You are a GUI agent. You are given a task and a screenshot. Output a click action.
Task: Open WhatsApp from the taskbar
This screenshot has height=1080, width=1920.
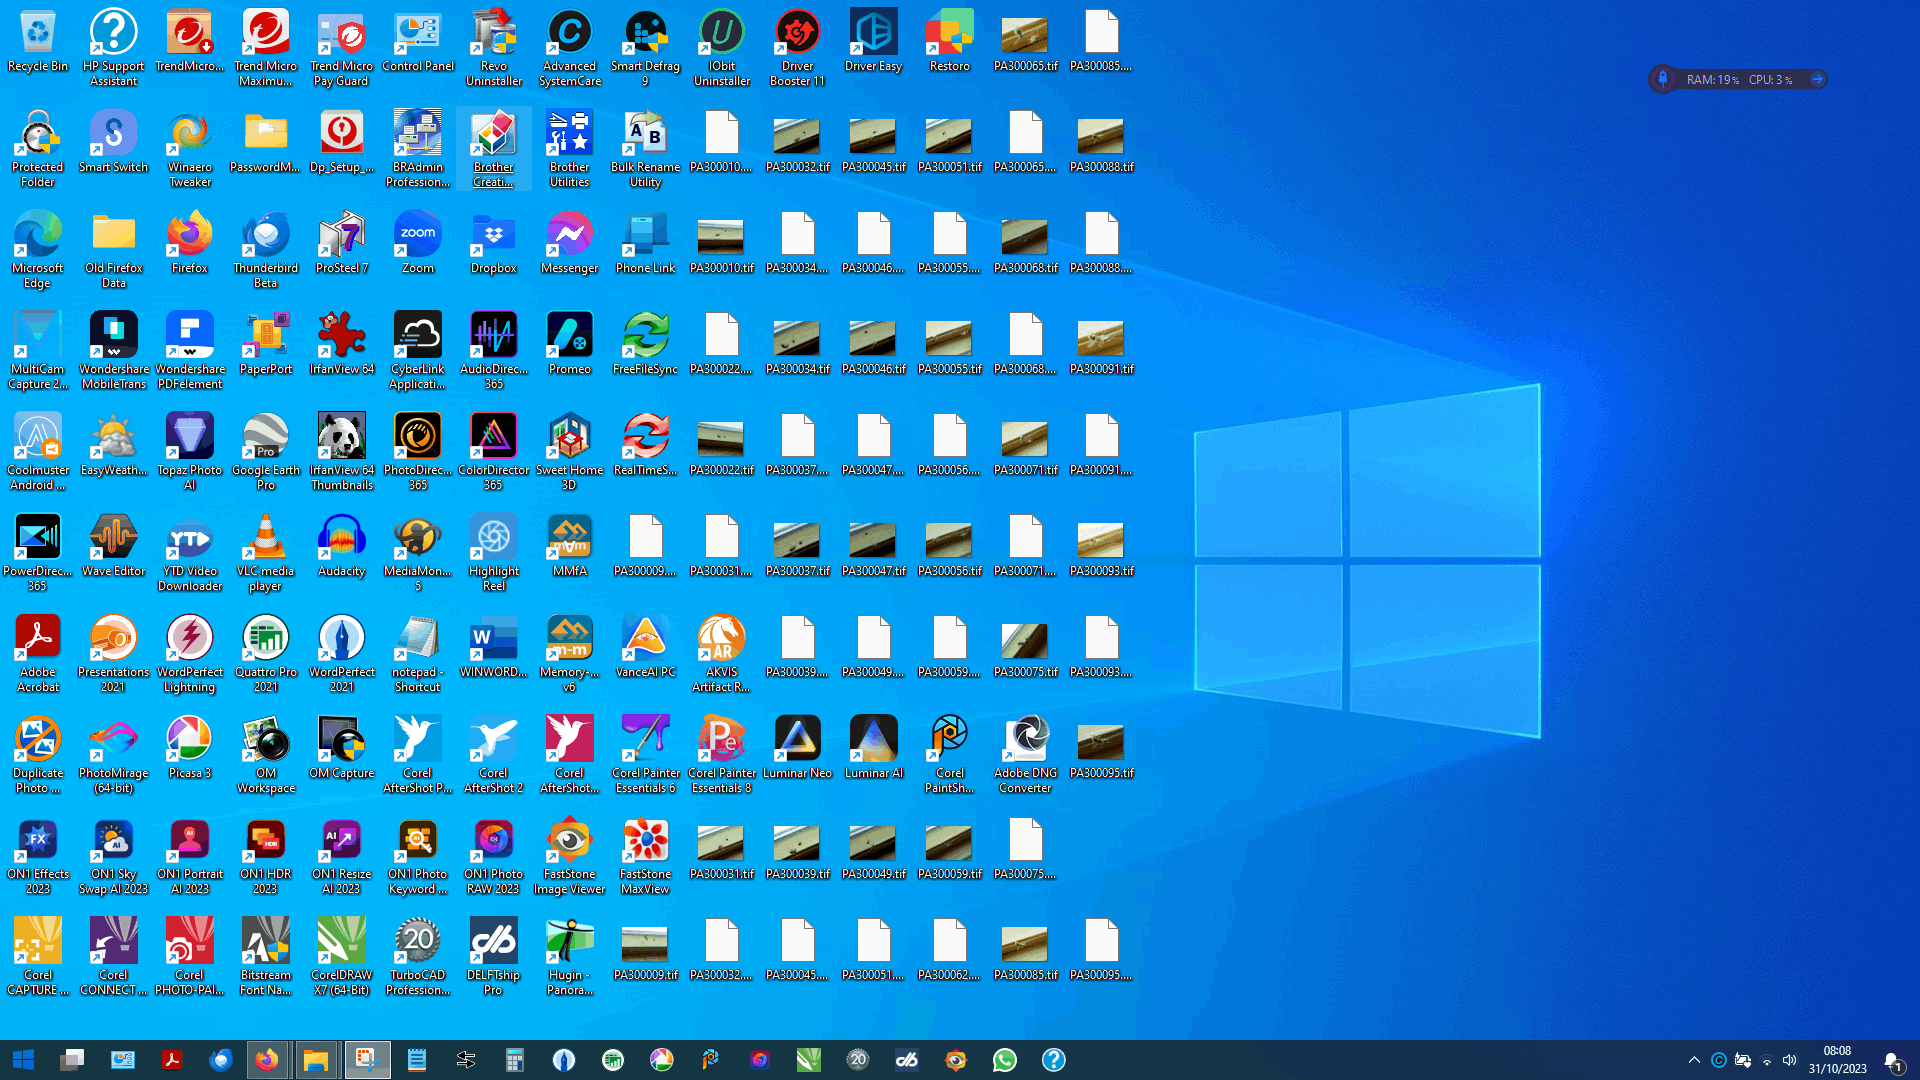(x=1004, y=1060)
